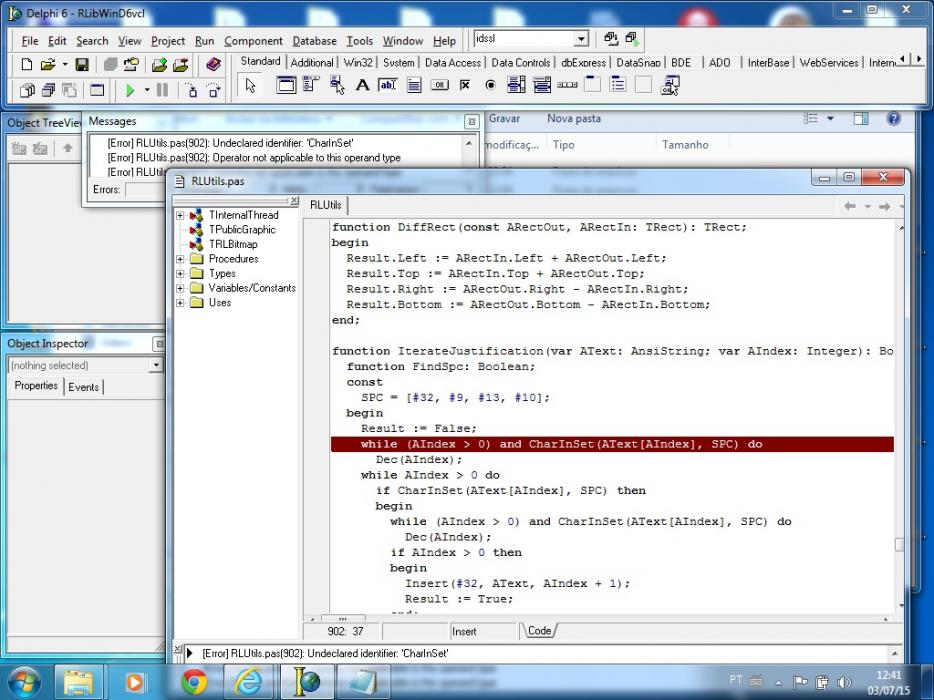Image resolution: width=934 pixels, height=700 pixels.
Task: Open the Tools menu
Action: click(360, 41)
